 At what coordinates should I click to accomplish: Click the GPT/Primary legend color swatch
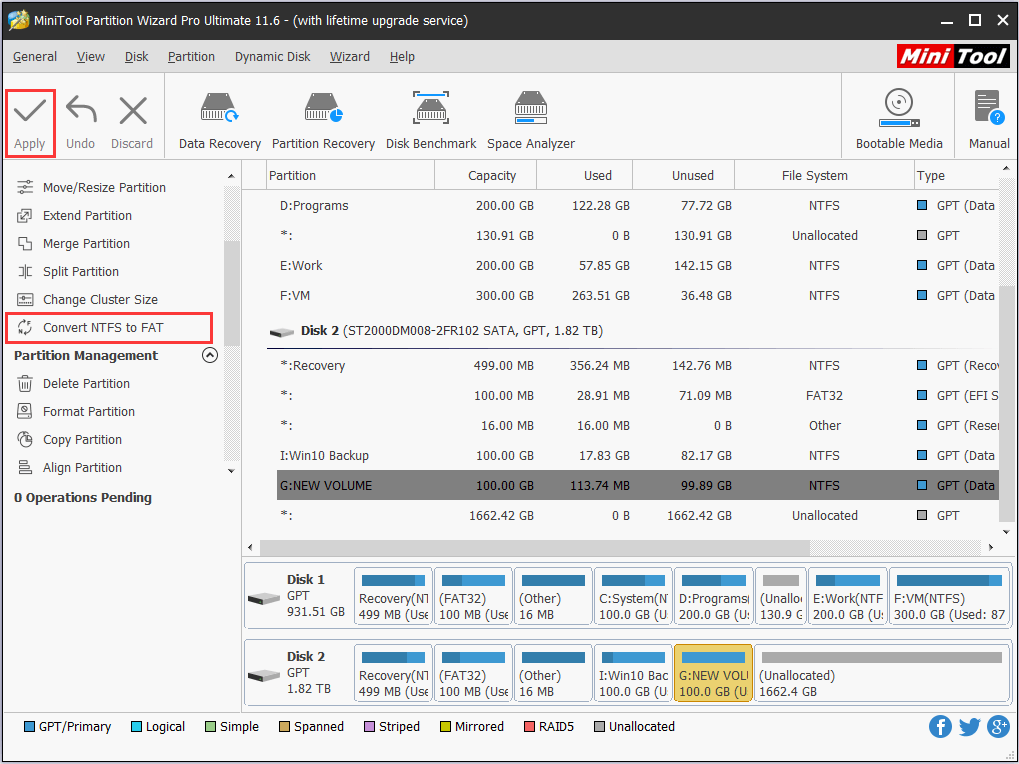pyautogui.click(x=29, y=726)
